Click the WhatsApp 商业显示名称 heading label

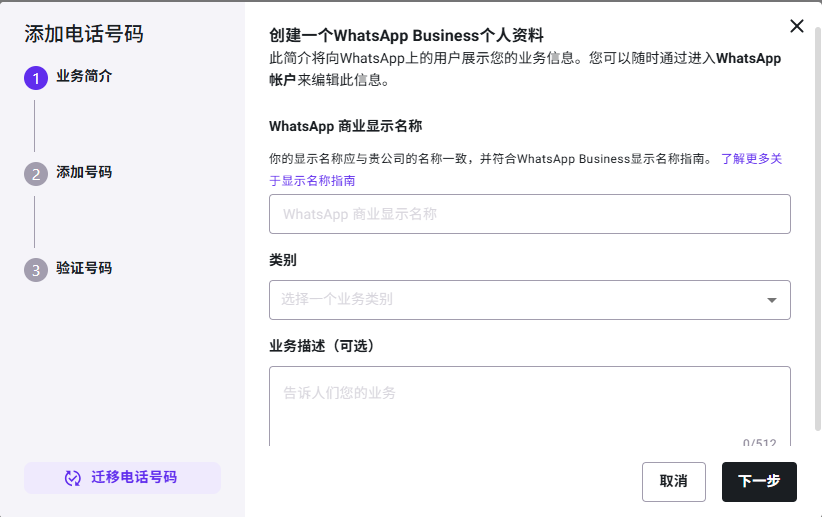[345, 126]
